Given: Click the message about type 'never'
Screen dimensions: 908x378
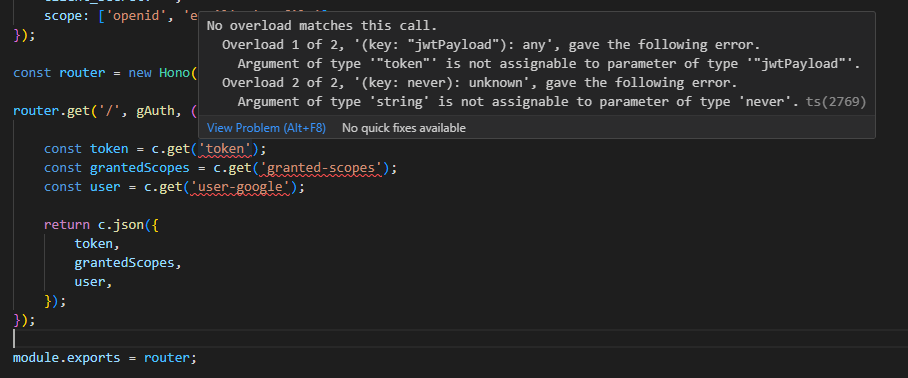Looking at the screenshot, I should click(519, 102).
